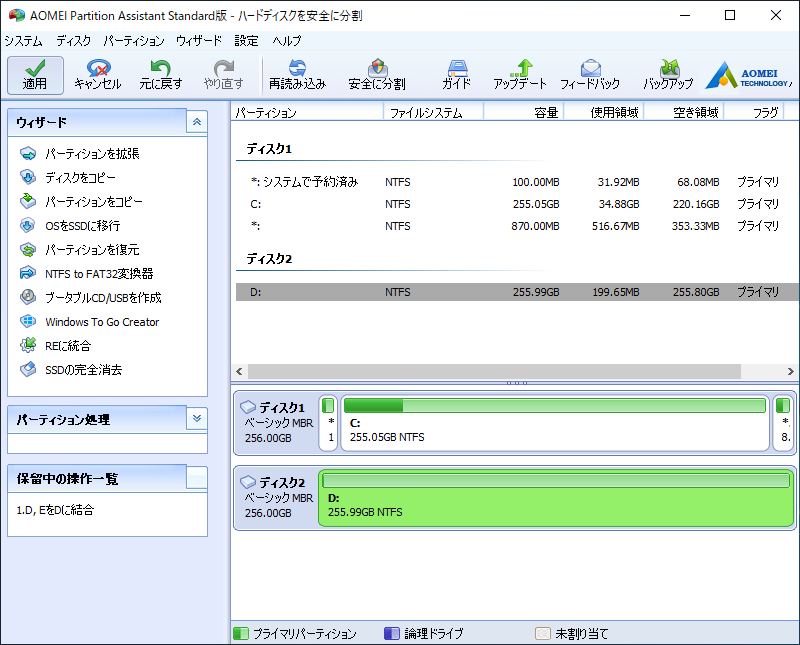Click the horizontal scrollbar left arrow

[239, 371]
